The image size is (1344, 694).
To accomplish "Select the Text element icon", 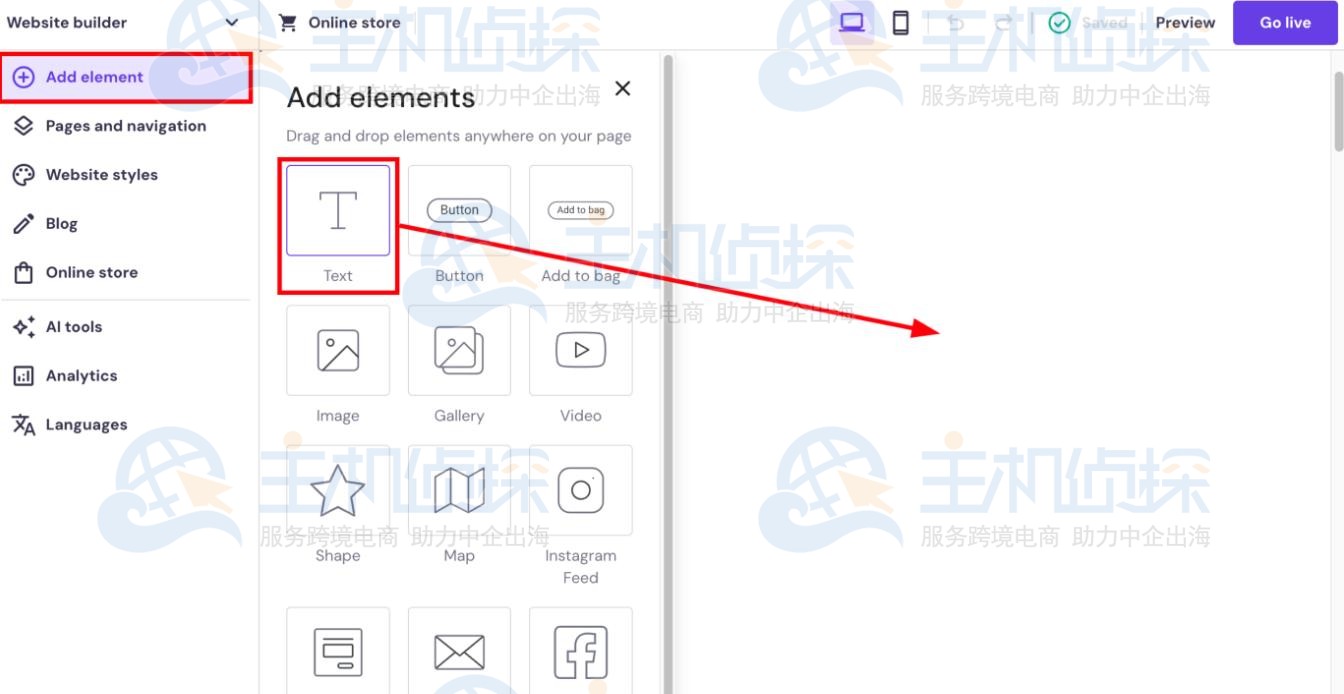I will [337, 210].
